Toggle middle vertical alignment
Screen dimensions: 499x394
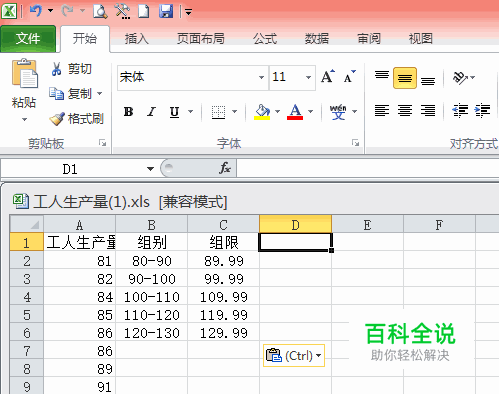coord(405,78)
